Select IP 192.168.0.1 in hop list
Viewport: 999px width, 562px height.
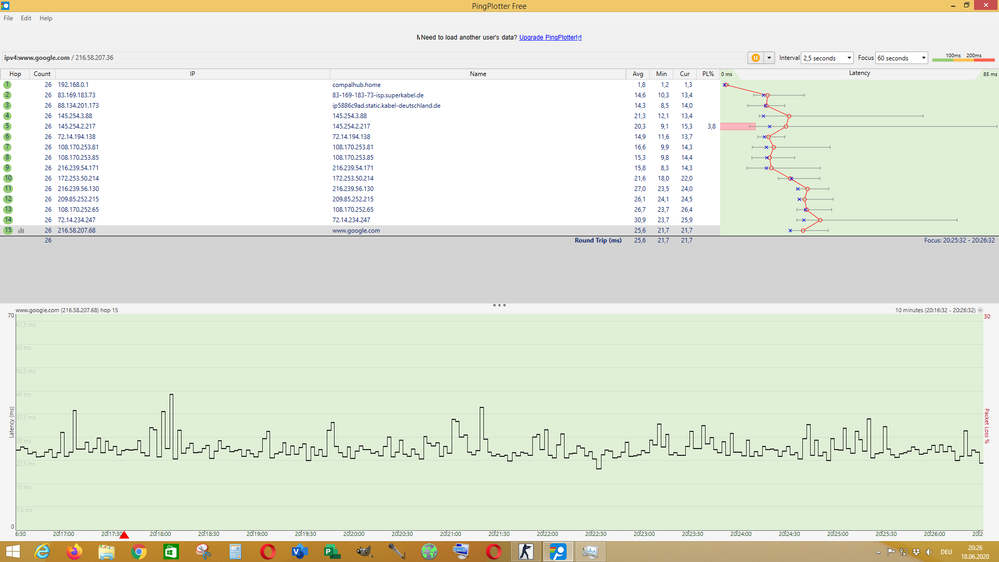click(73, 85)
